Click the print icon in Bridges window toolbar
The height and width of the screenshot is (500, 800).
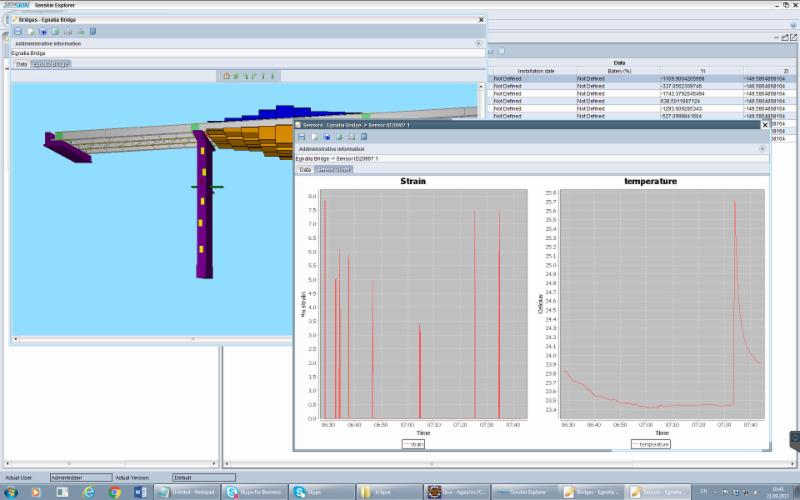(67, 31)
